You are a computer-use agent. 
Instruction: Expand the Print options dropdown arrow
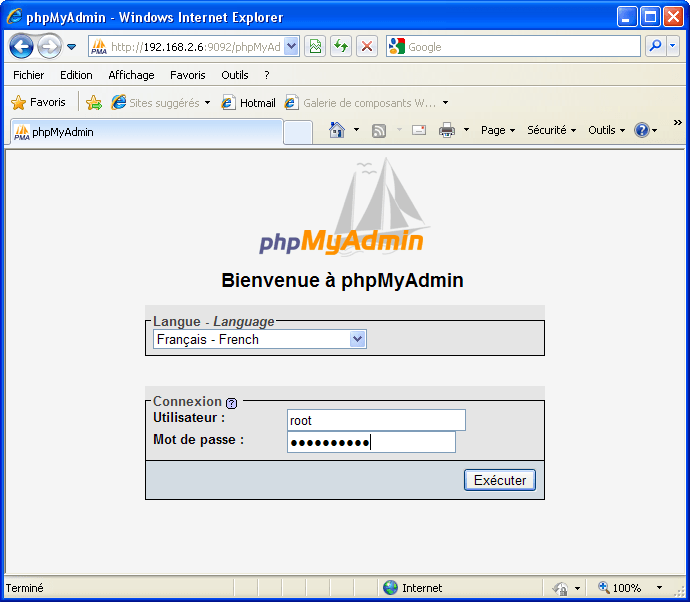[466, 130]
